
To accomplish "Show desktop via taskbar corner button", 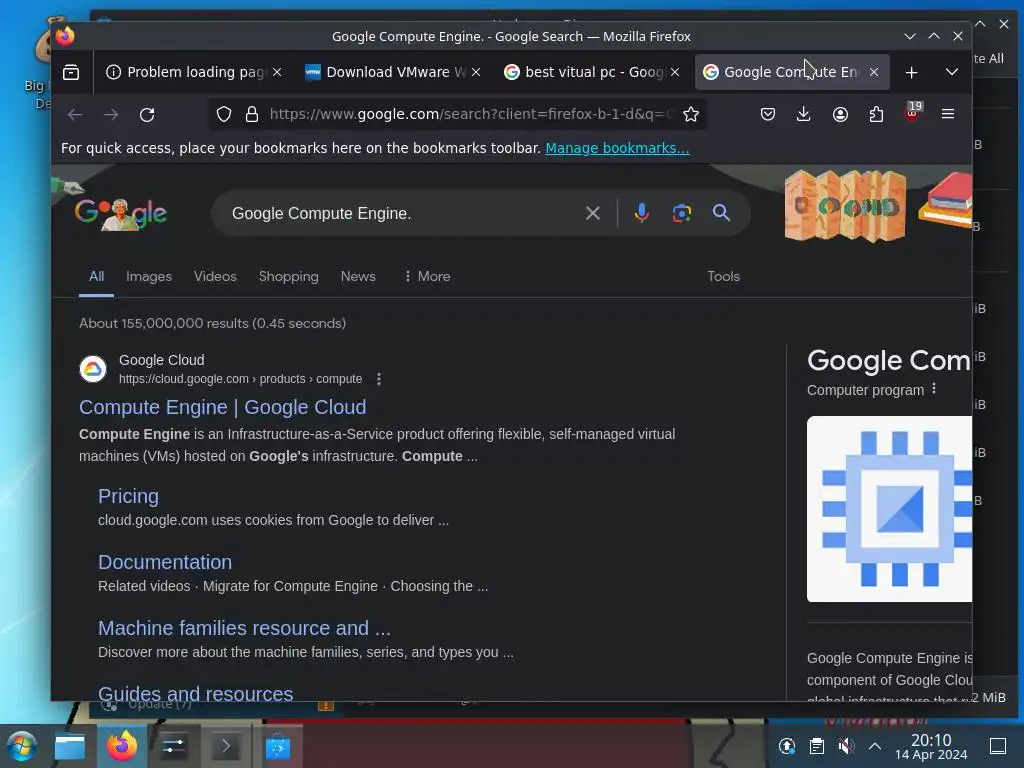I will pos(997,746).
